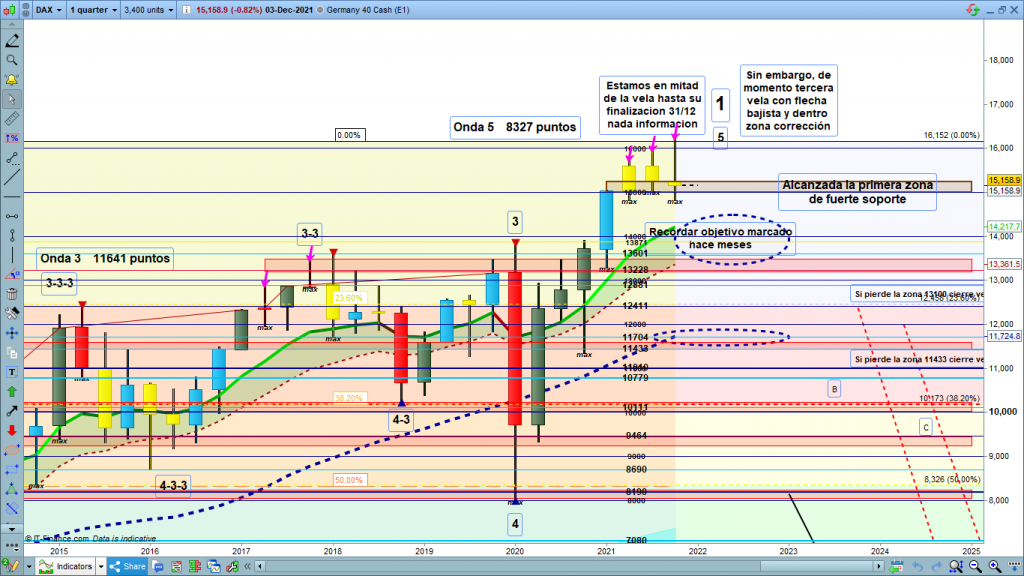The image size is (1024, 576).
Task: Select the pencil drawing tool
Action: click(11, 42)
